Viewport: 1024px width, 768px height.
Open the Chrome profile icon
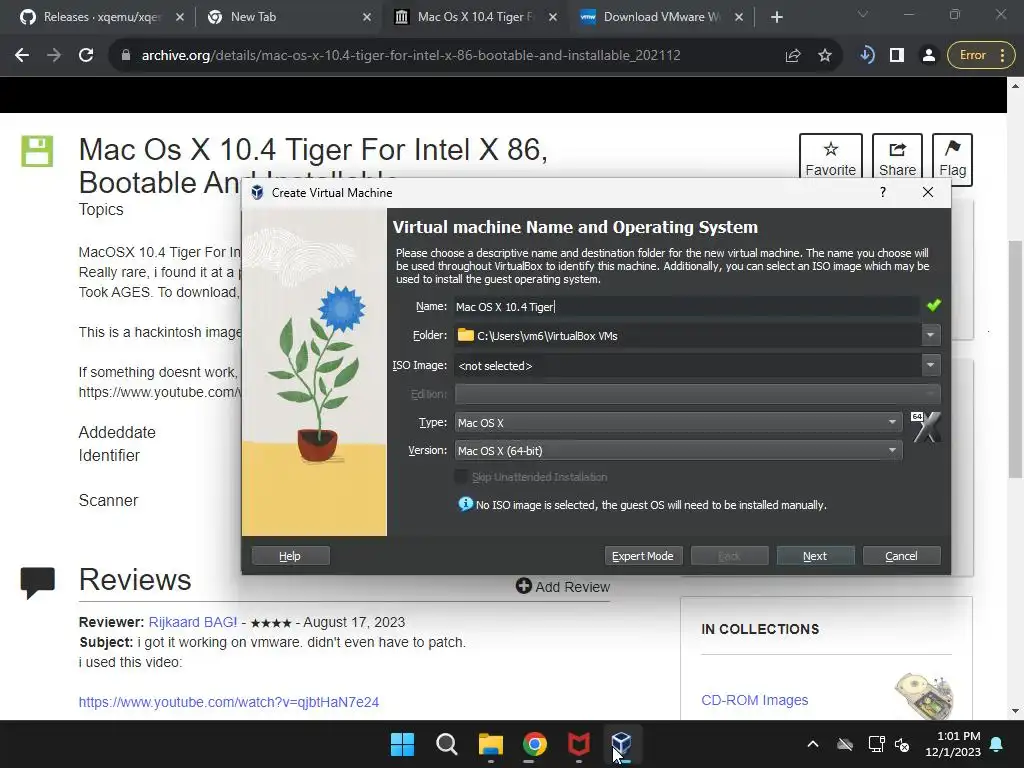click(x=928, y=56)
